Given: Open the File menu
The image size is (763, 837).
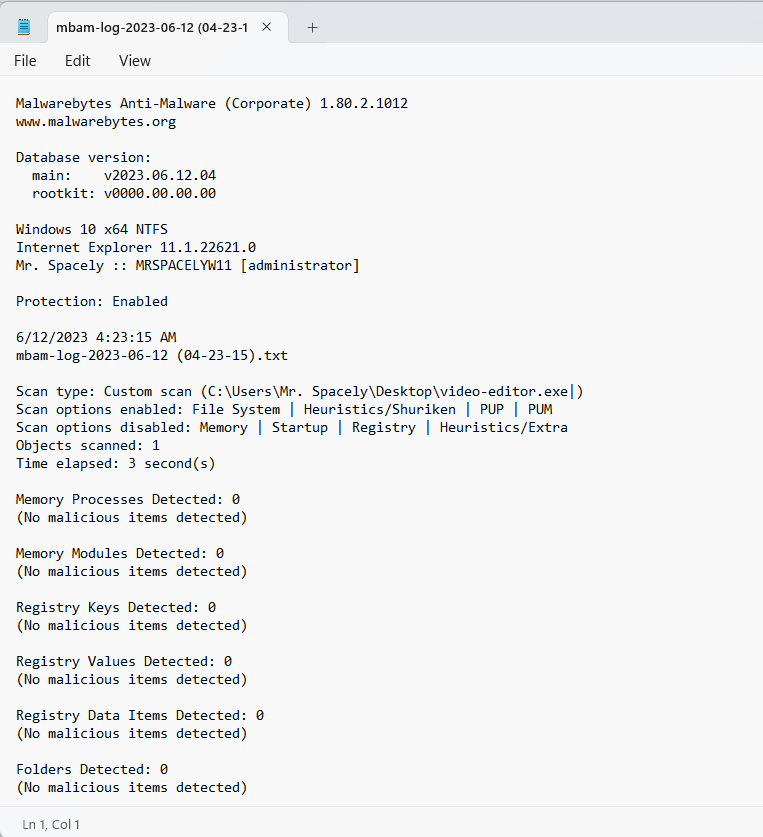Looking at the screenshot, I should pyautogui.click(x=25, y=61).
